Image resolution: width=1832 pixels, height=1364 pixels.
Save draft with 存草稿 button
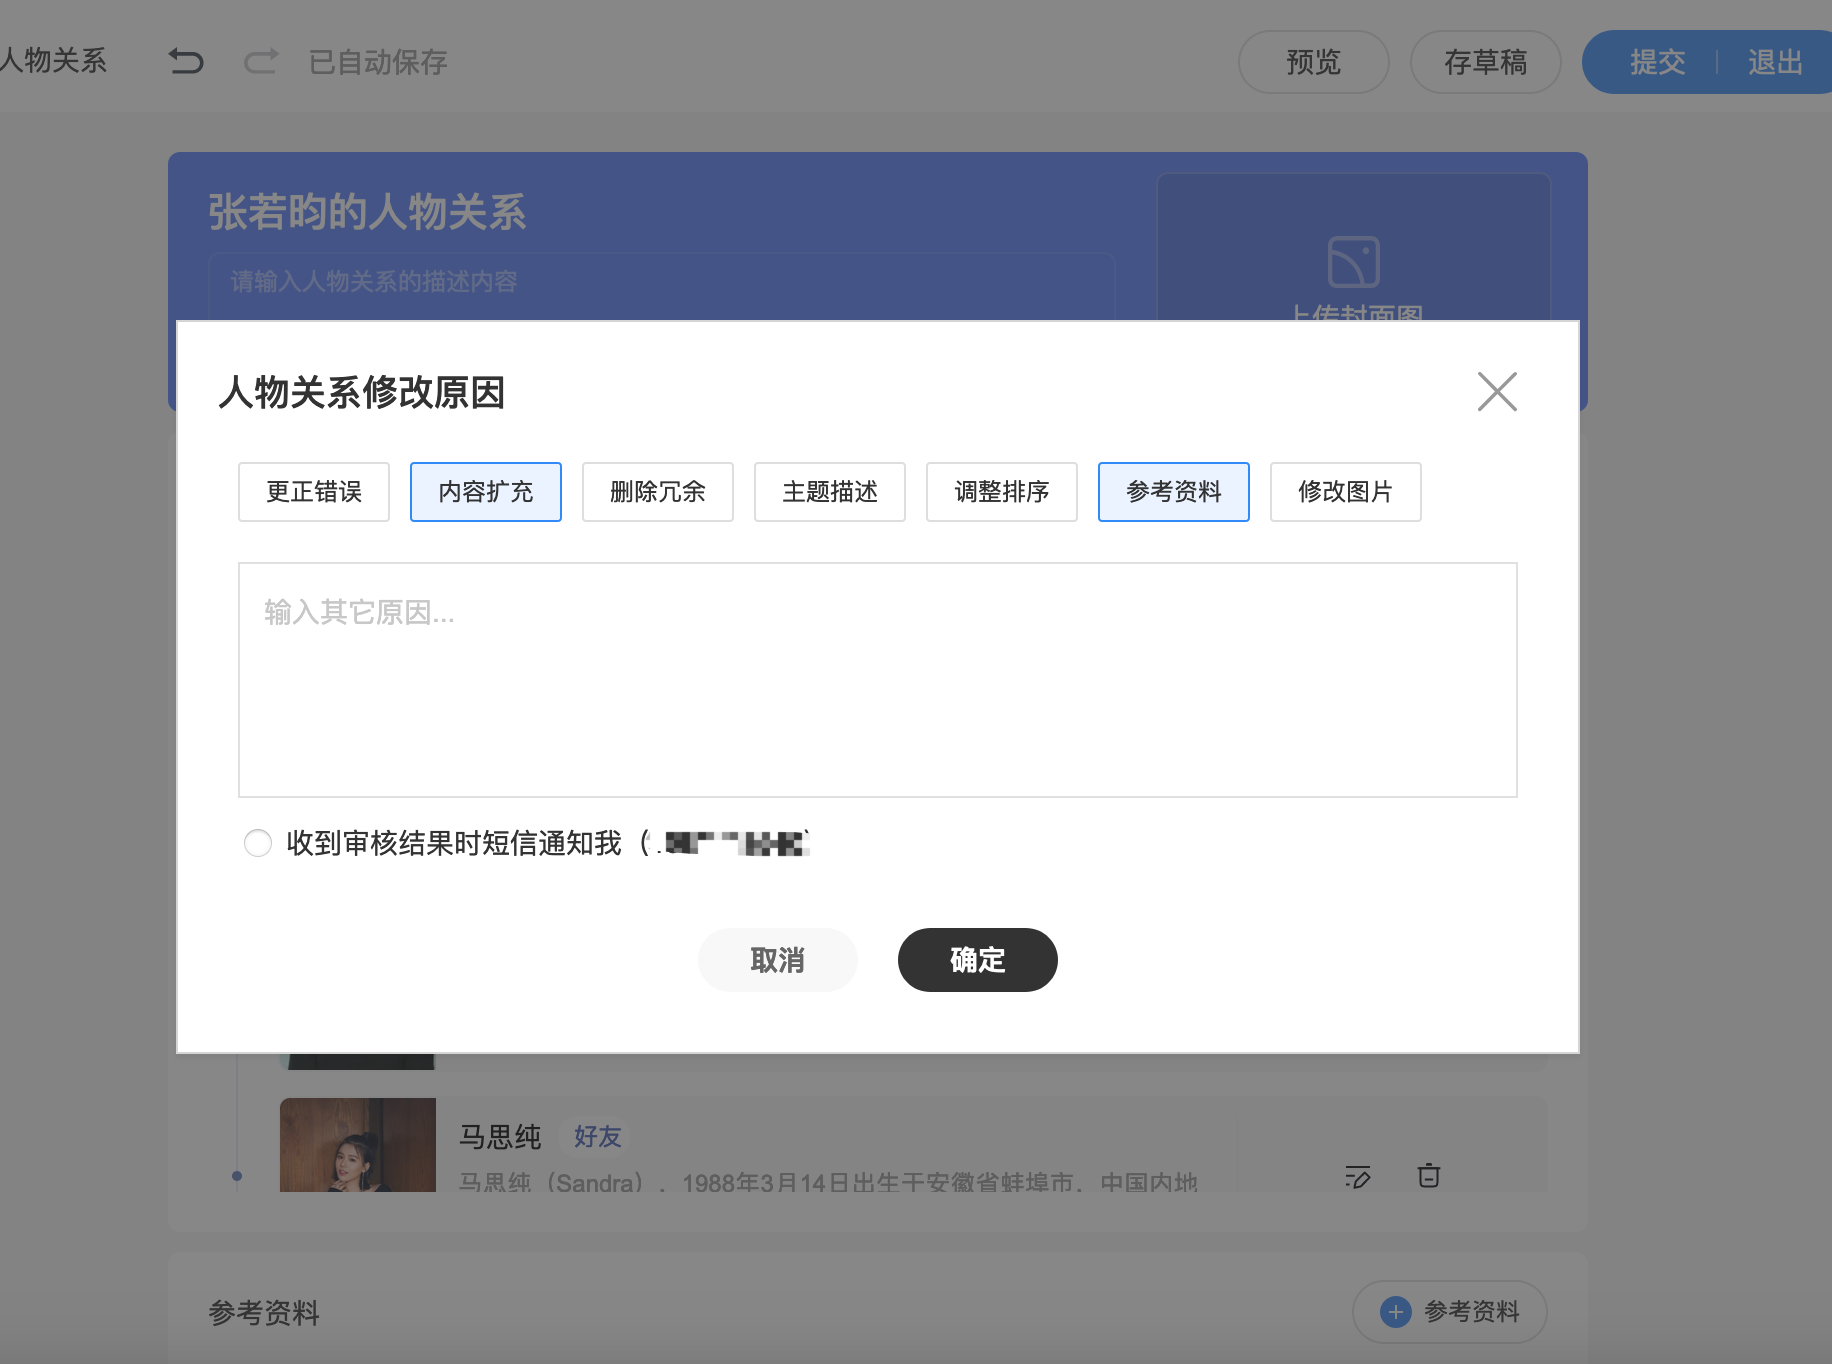pos(1486,62)
